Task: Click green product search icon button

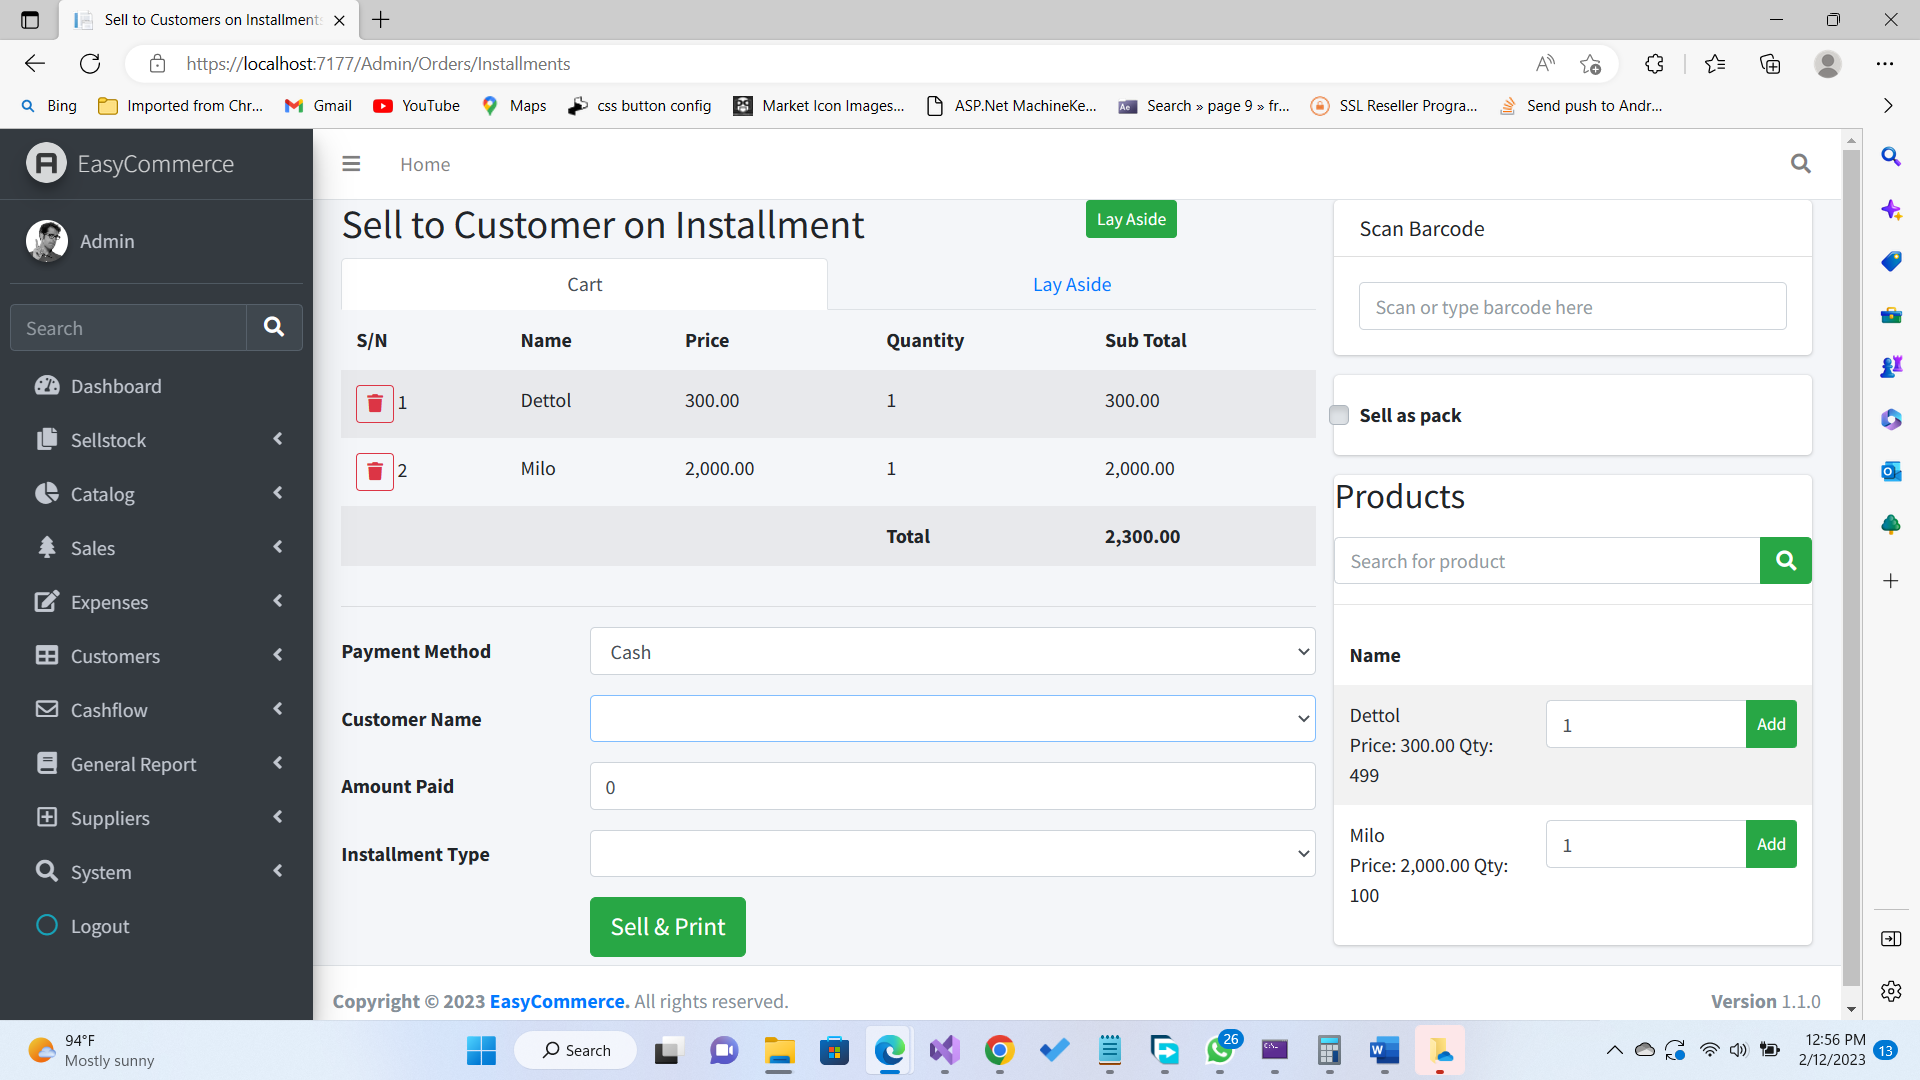Action: 1785,561
